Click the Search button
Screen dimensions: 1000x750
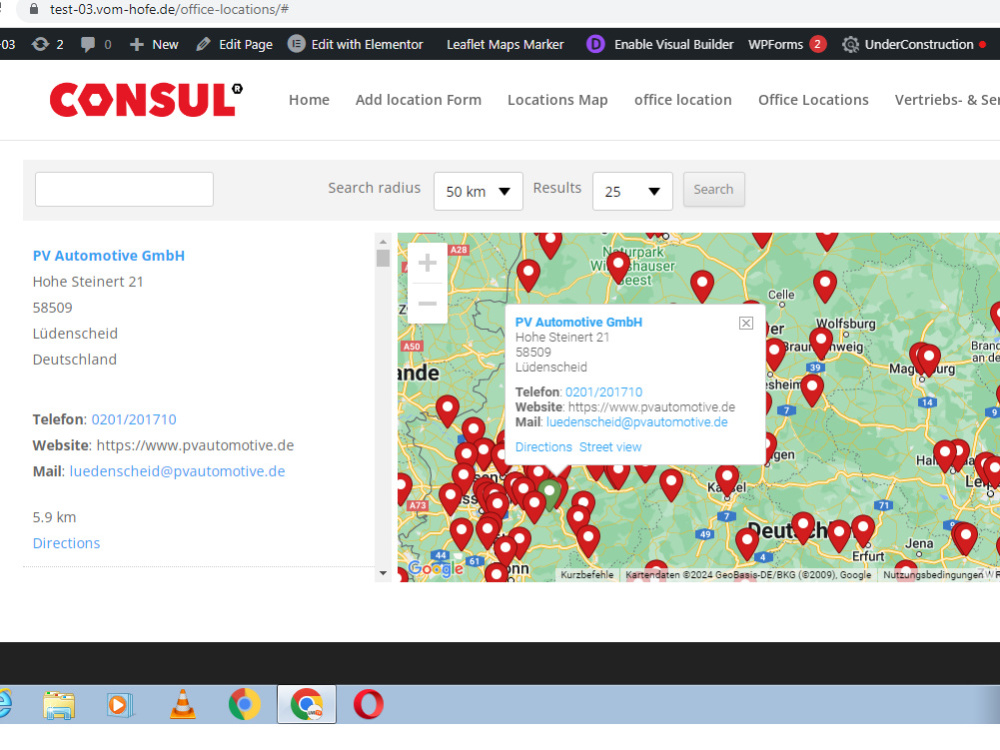pos(713,189)
